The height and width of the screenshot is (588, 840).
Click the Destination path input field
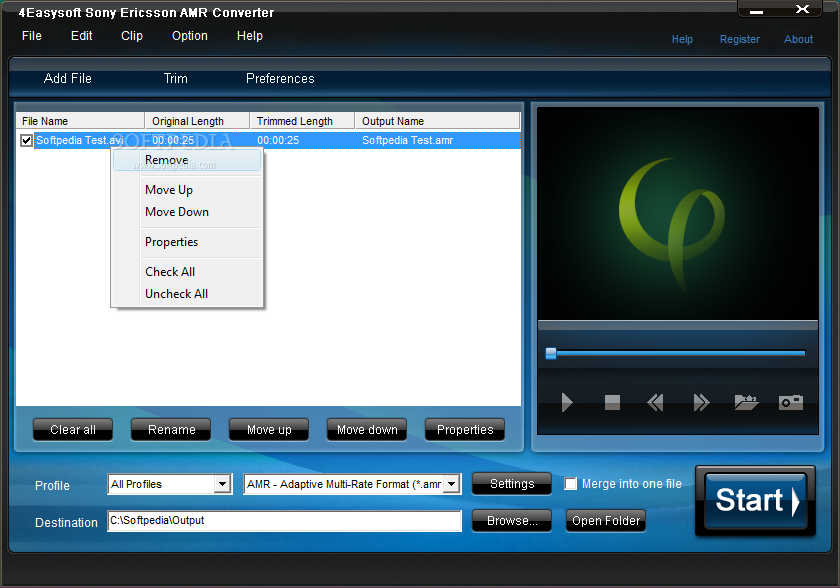pos(284,521)
